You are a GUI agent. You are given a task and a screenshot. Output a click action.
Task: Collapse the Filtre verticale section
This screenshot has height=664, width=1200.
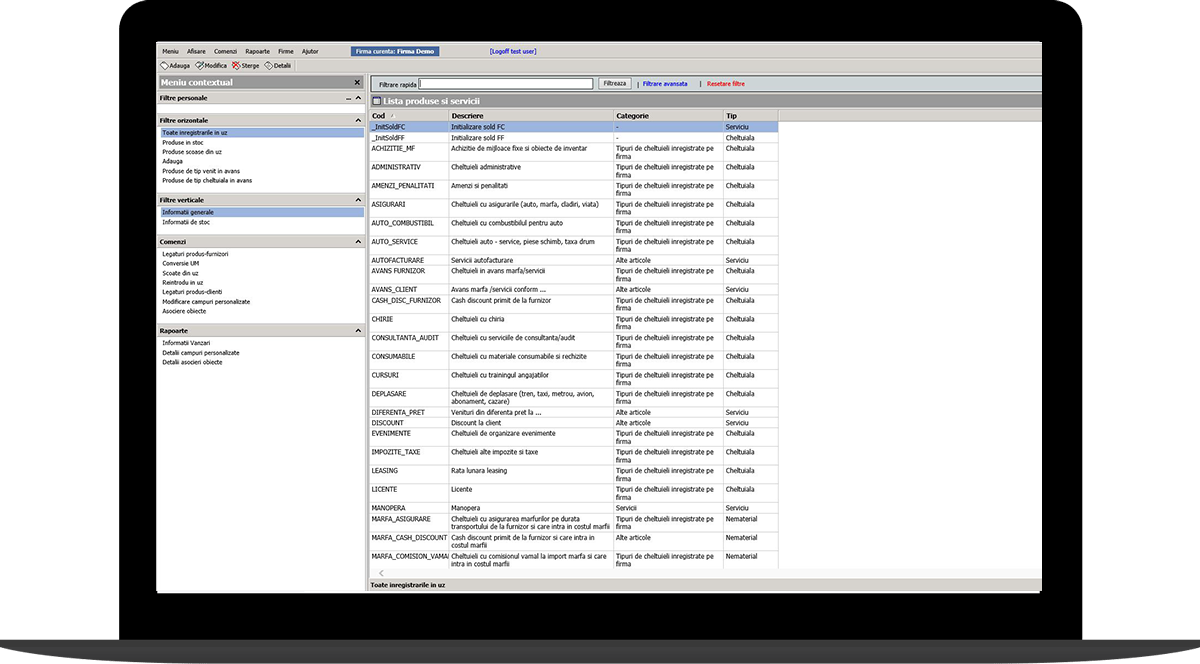click(358, 200)
